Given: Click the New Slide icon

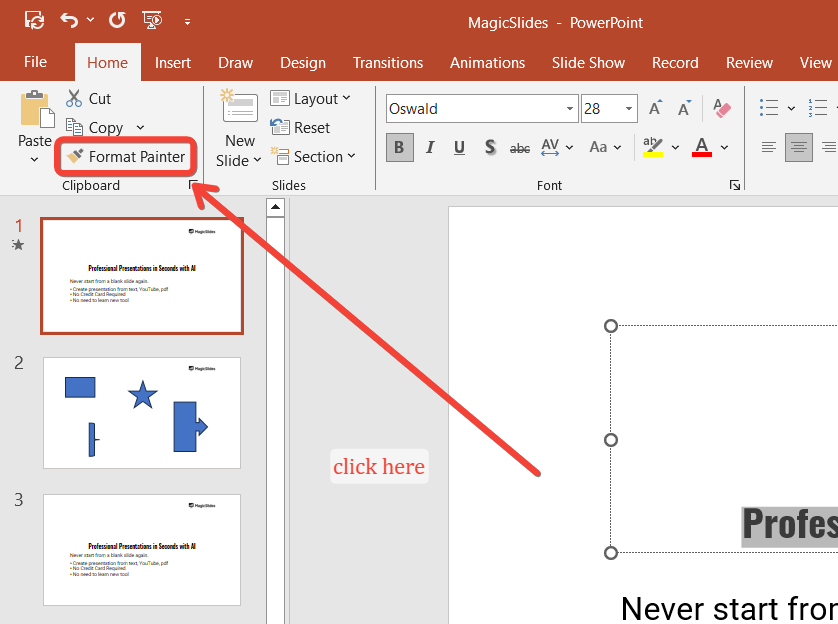Looking at the screenshot, I should [x=239, y=108].
